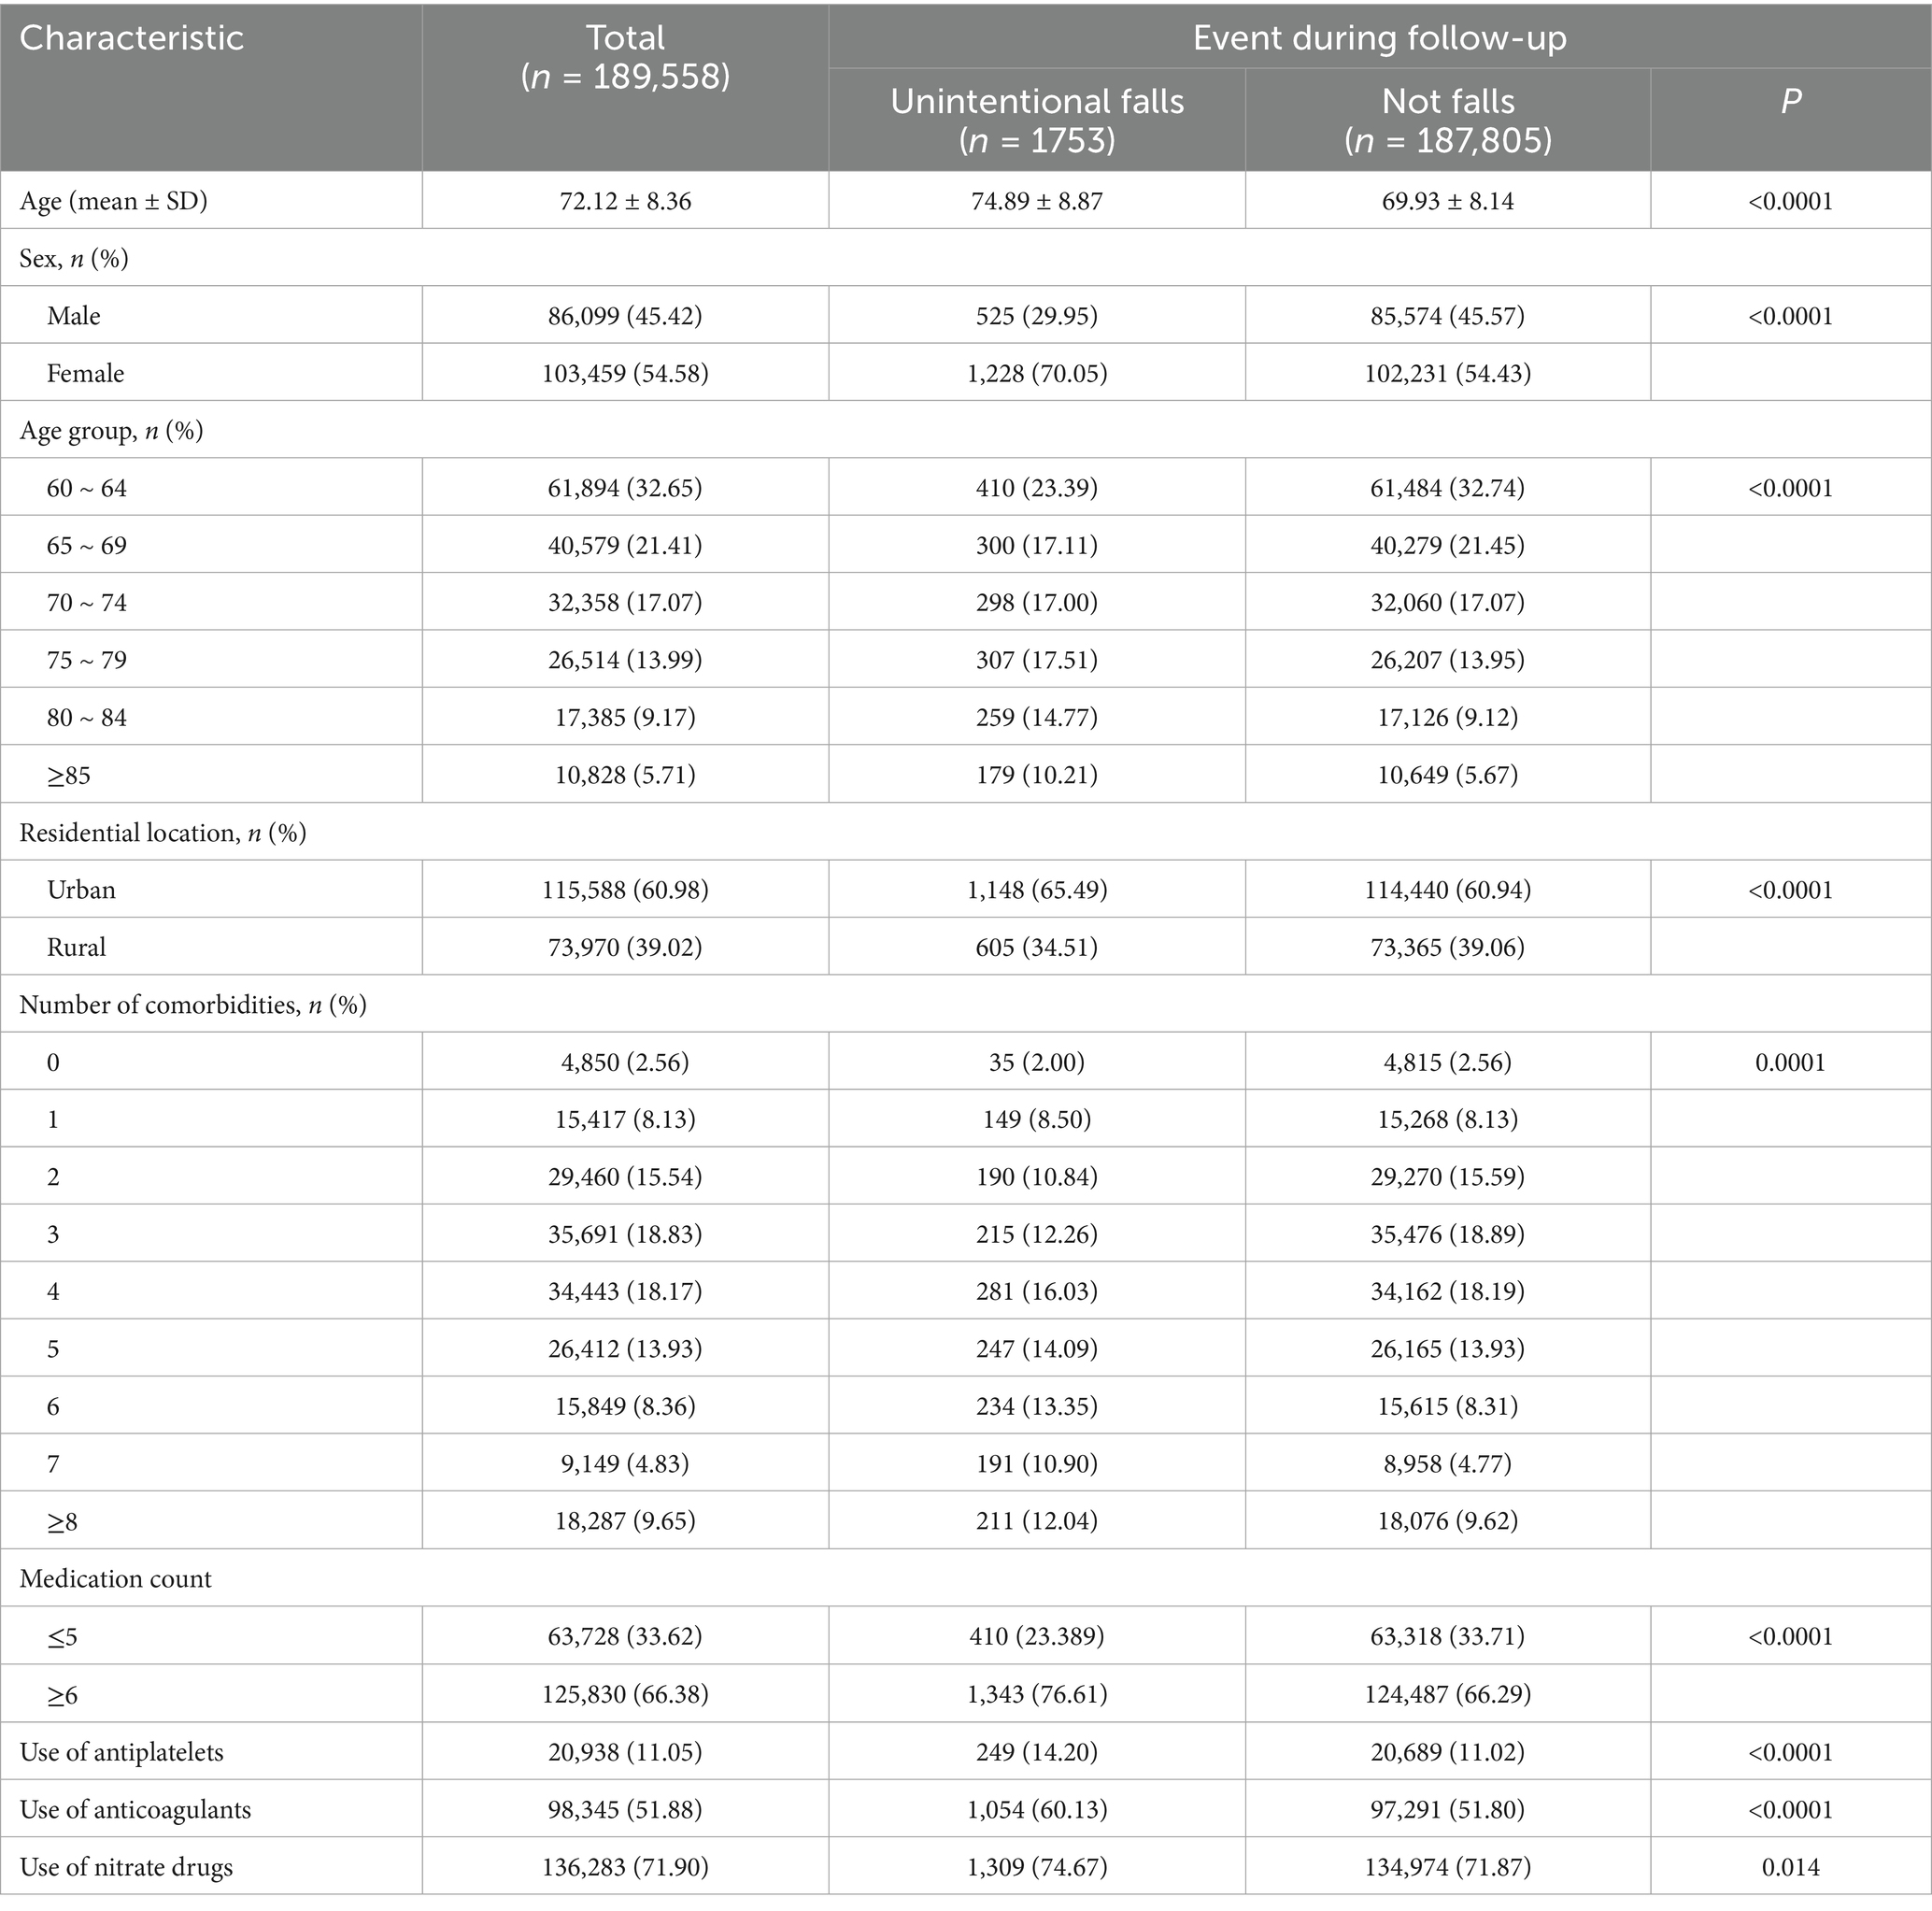The height and width of the screenshot is (1911, 1932).
Task: Select the Total (n = 189,558) header
Action: (x=625, y=57)
